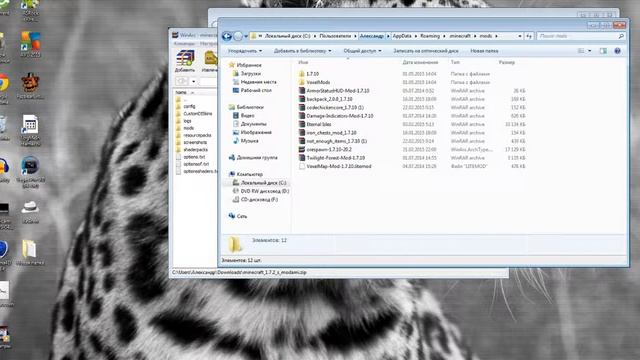Image resolution: width=640 pixels, height=360 pixels.
Task: Open the Видео library
Action: click(247, 116)
